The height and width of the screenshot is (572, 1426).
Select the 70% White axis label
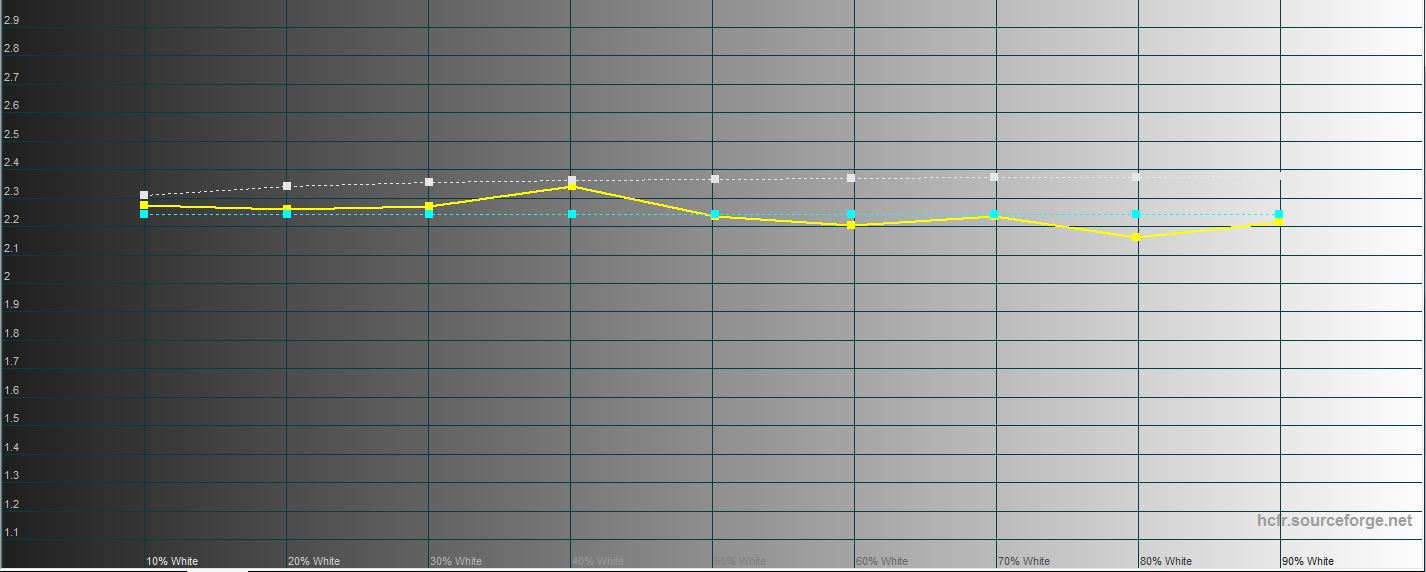[x=1023, y=561]
